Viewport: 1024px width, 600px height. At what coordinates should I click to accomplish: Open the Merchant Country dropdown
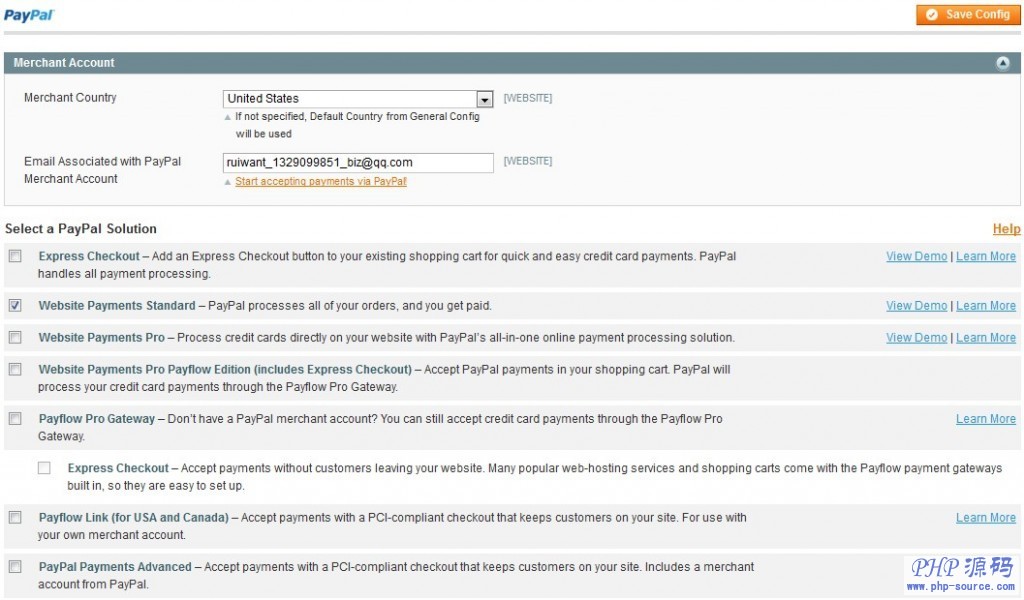(484, 98)
